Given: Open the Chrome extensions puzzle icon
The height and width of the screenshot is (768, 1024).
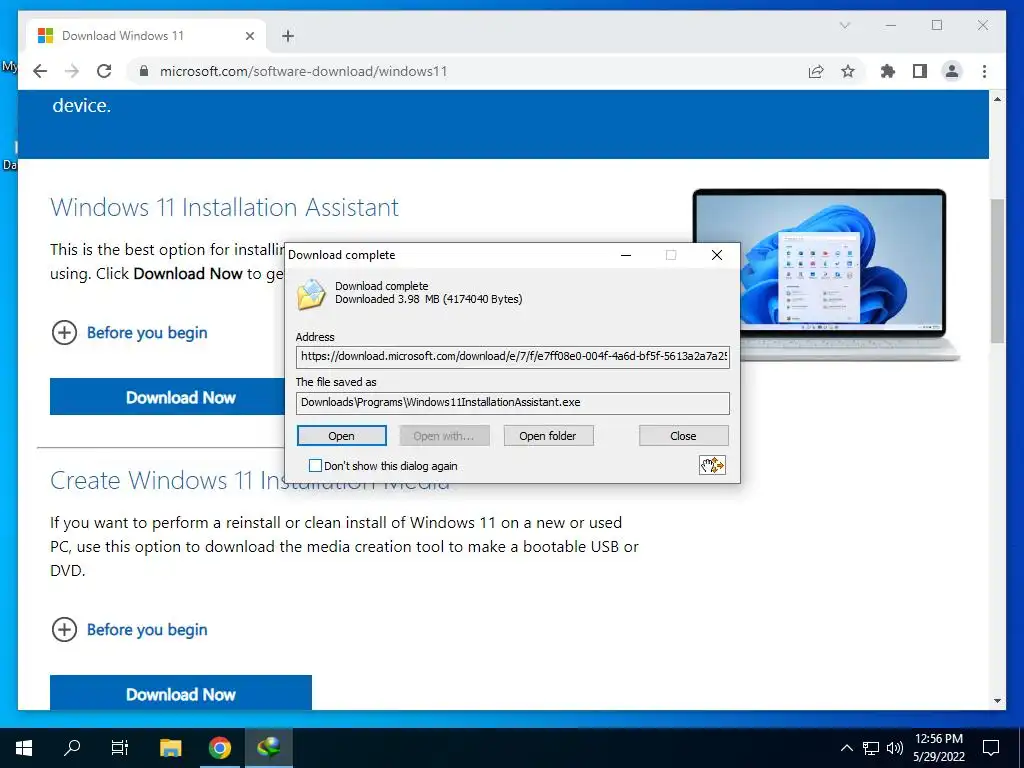Looking at the screenshot, I should pos(888,71).
